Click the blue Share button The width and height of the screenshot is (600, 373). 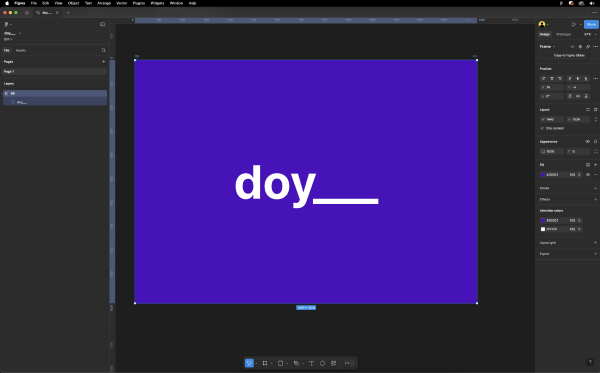tap(591, 24)
